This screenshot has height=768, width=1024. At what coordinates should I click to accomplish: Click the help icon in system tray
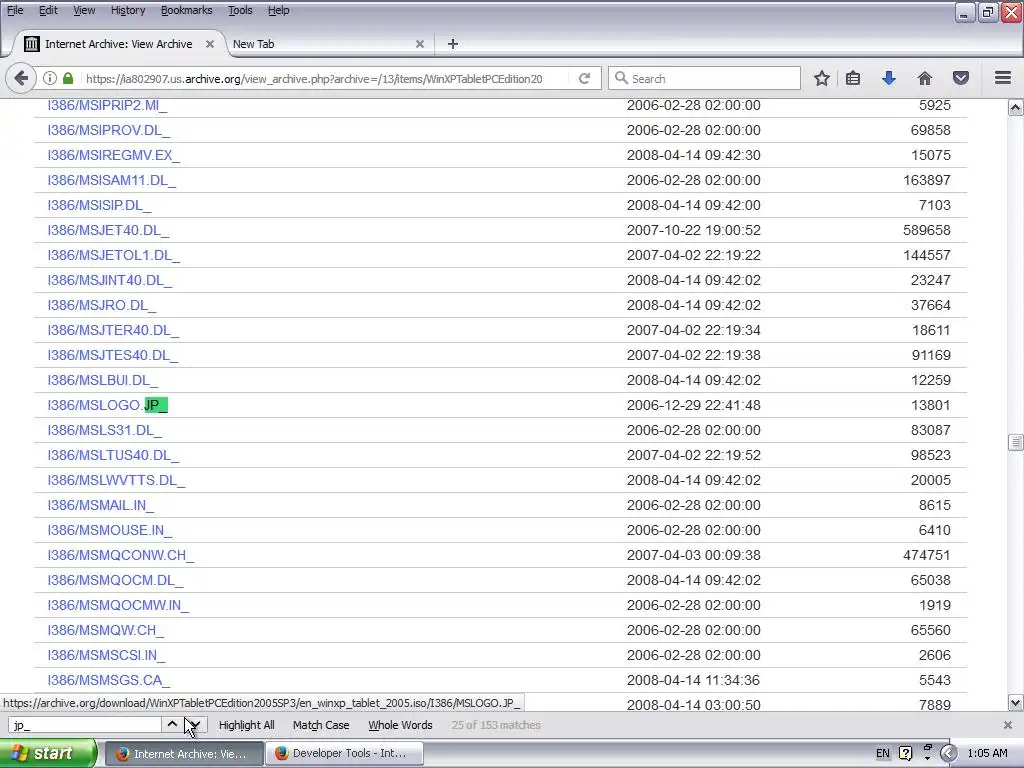[x=905, y=753]
